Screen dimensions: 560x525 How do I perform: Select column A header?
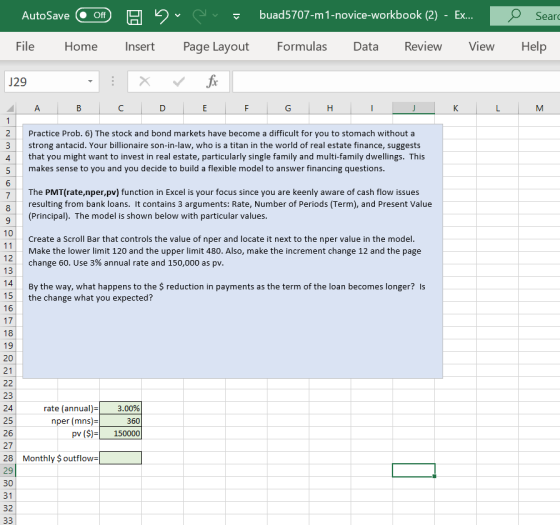tap(37, 108)
